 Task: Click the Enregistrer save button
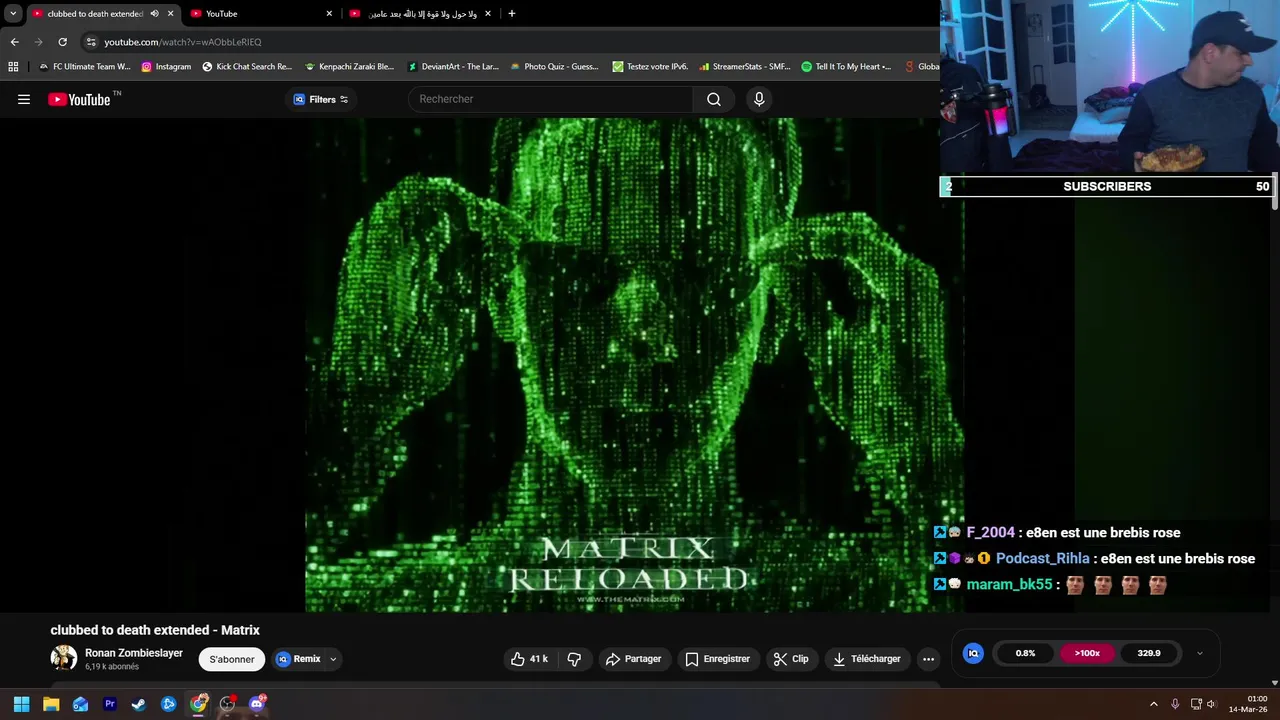717,659
